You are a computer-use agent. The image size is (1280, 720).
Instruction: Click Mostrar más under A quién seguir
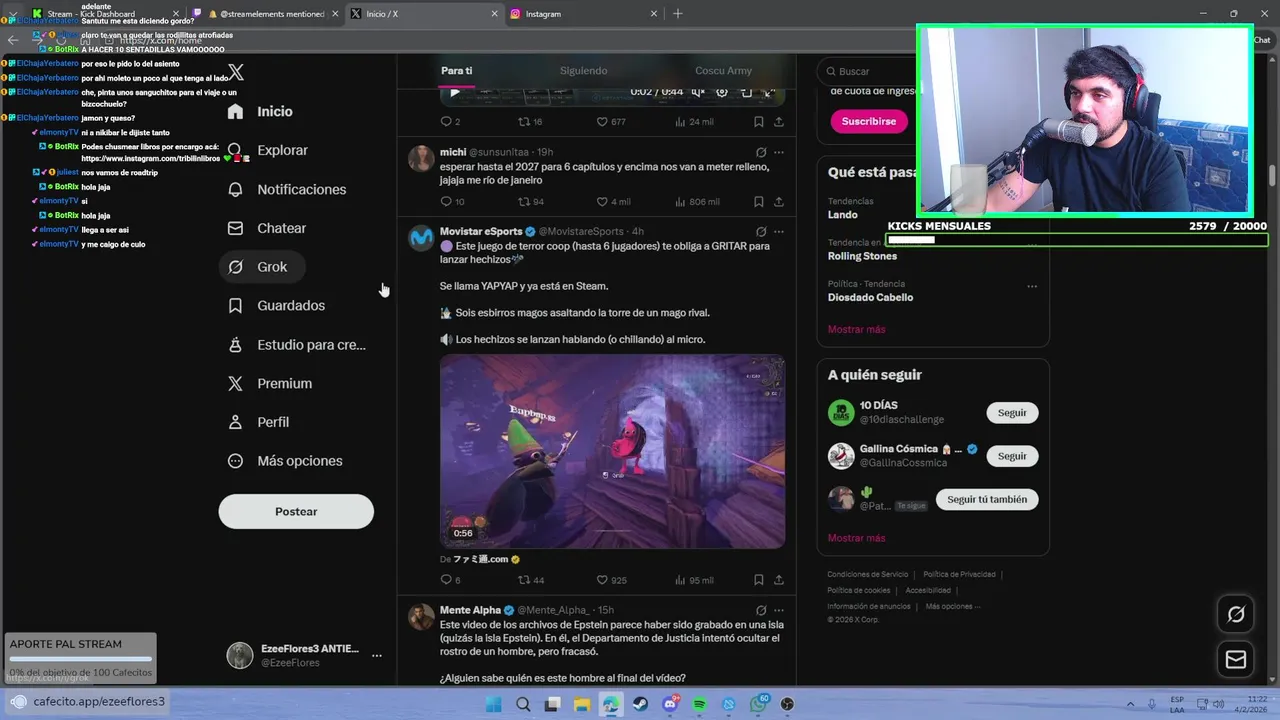point(856,538)
